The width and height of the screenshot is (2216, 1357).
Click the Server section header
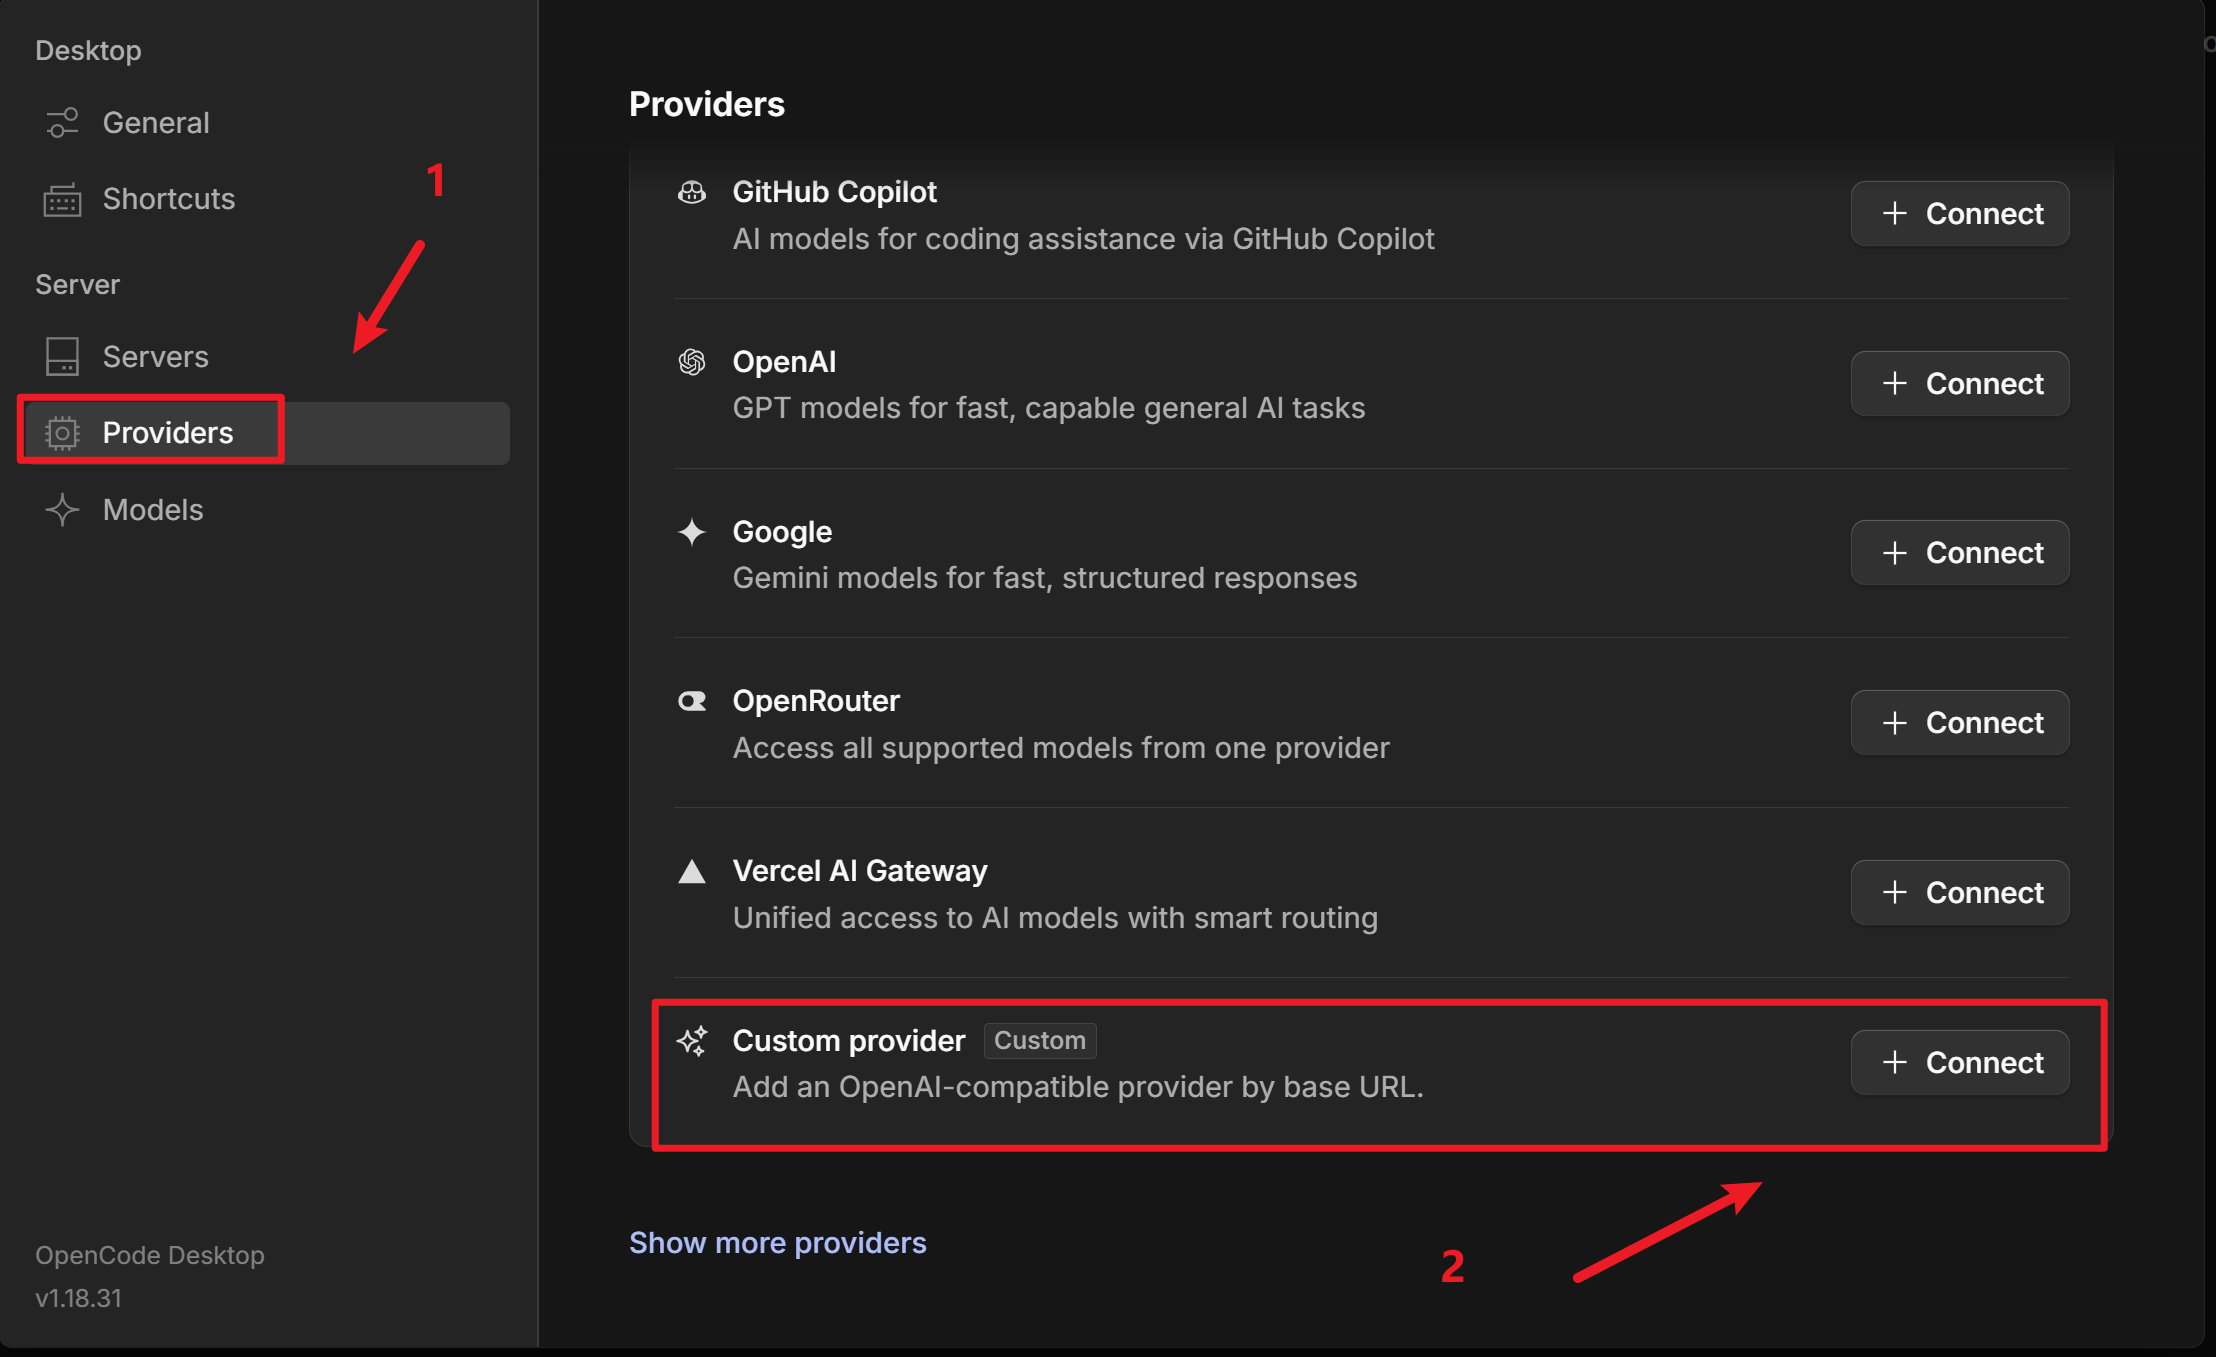coord(77,285)
